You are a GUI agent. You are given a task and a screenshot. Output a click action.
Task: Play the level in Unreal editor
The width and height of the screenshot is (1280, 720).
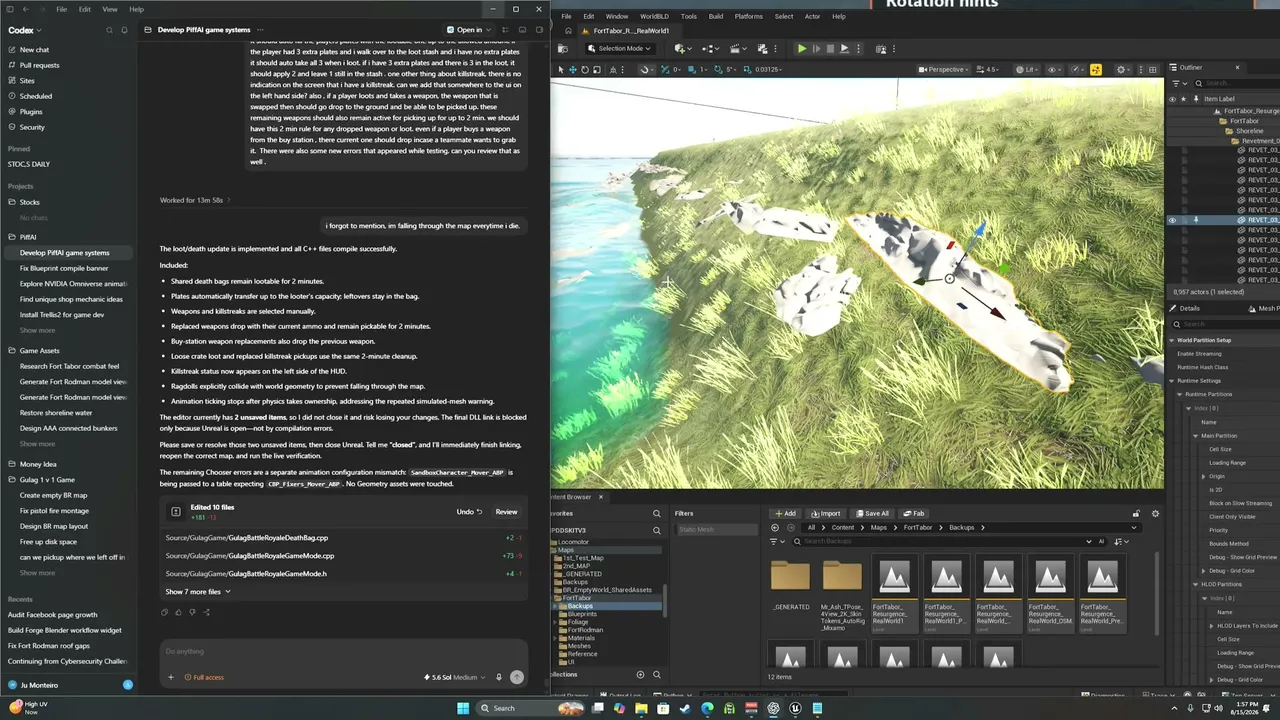(801, 48)
